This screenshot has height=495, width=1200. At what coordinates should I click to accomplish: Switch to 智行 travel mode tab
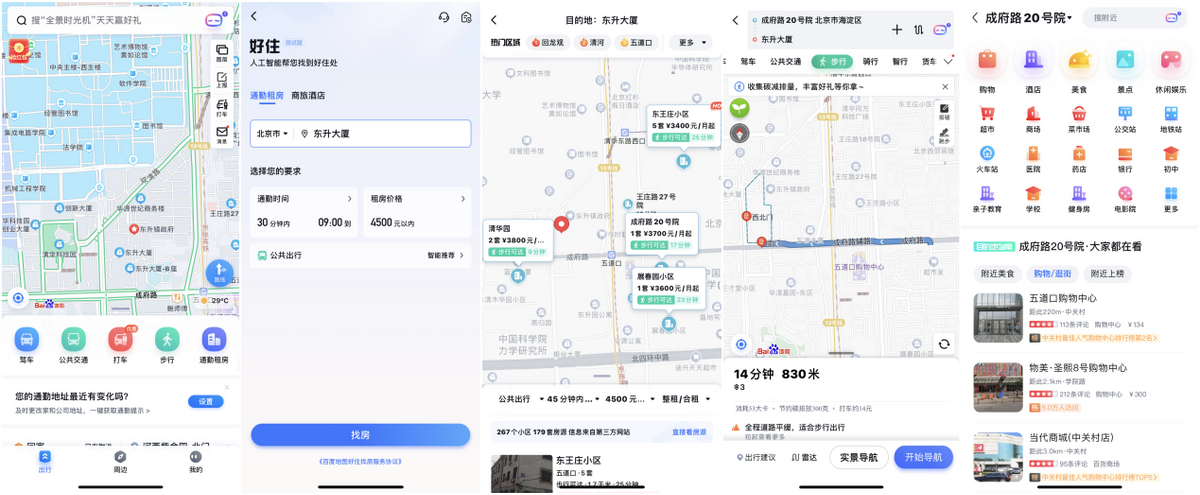900,61
